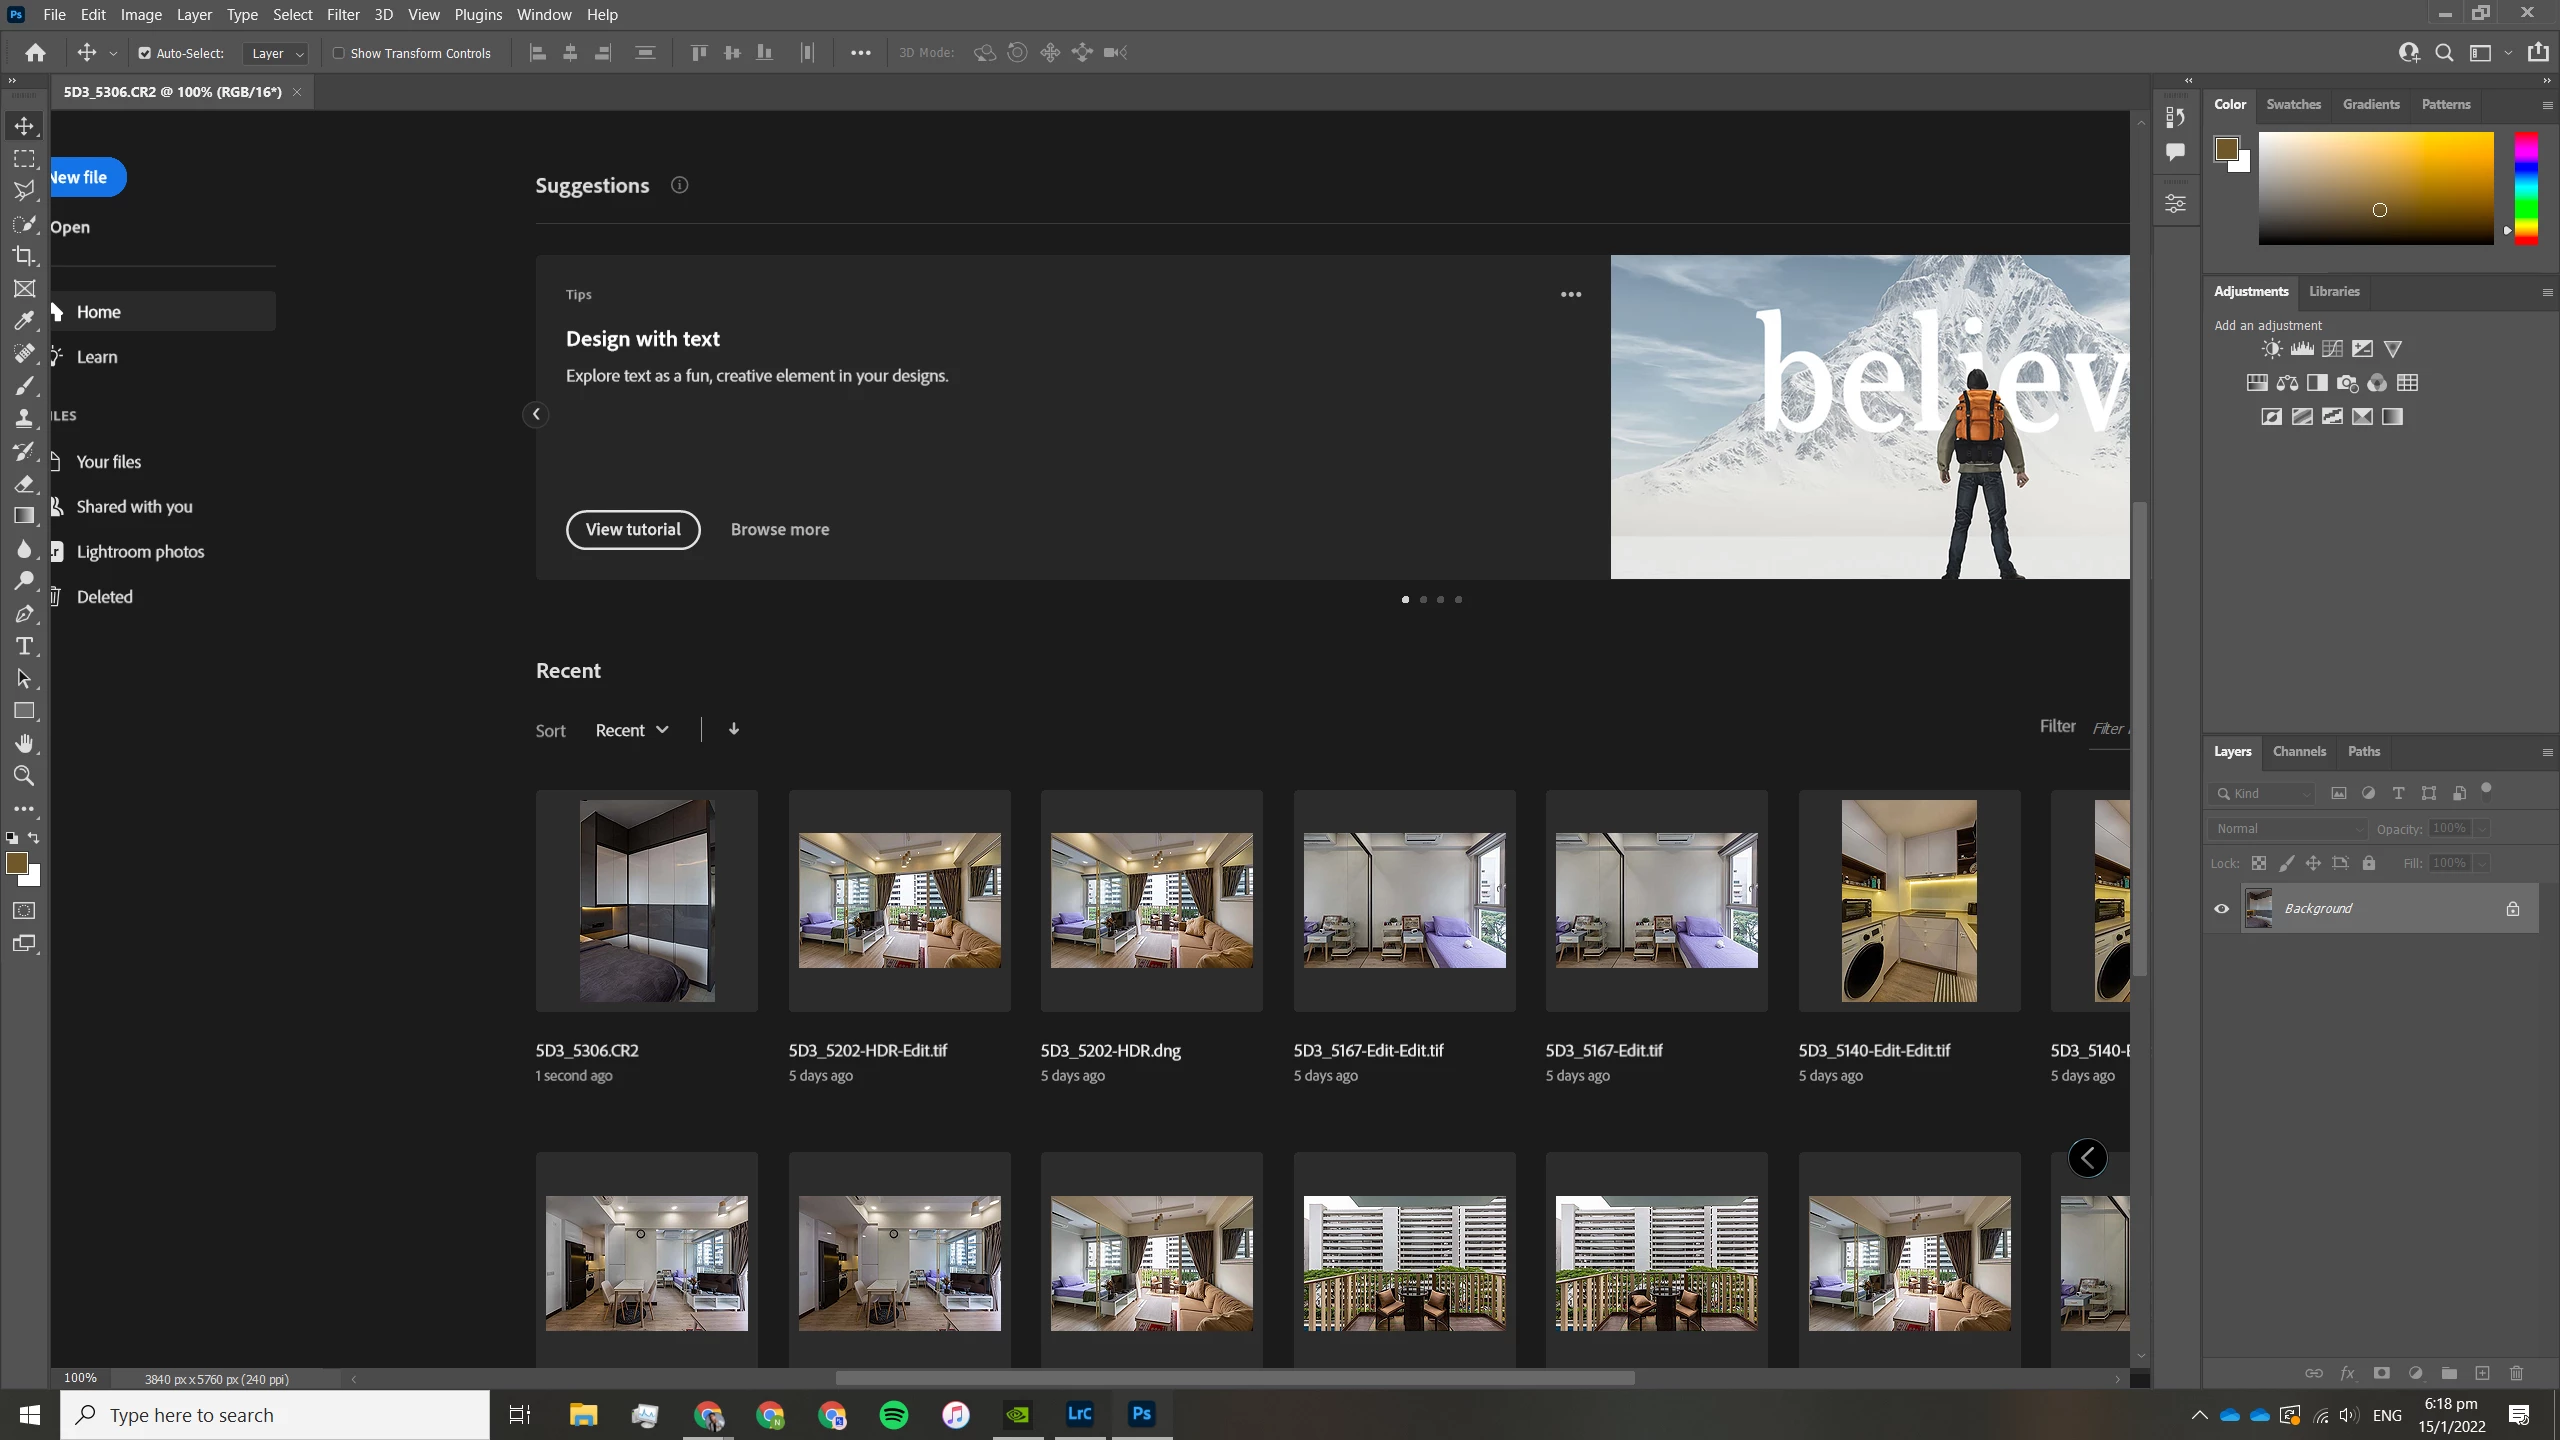Switch to the Channels tab
The image size is (2560, 1440).
[2298, 751]
